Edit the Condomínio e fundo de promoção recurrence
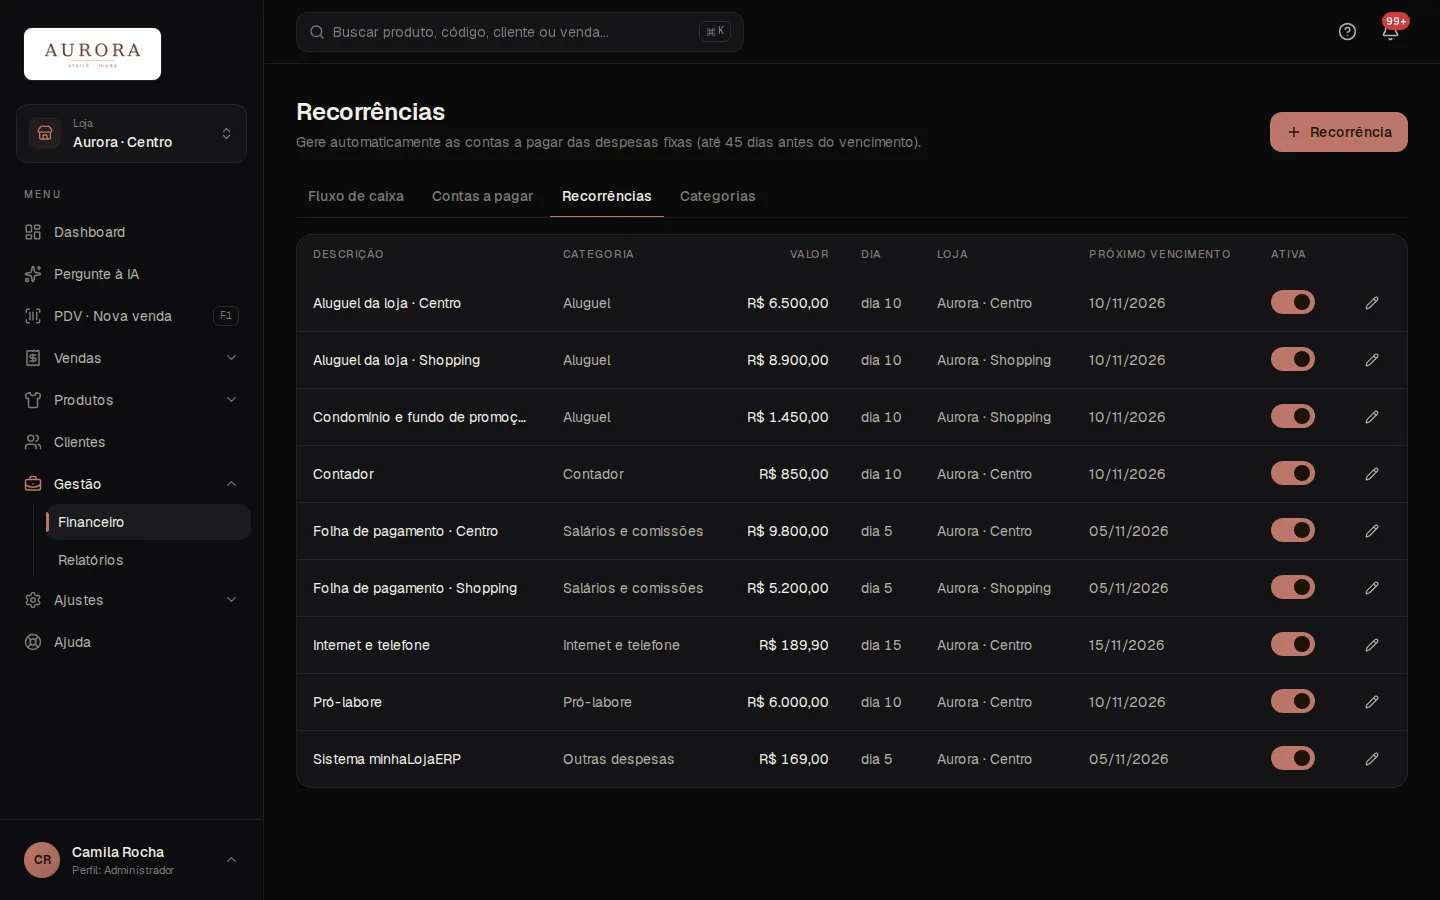This screenshot has width=1440, height=900. [1372, 417]
